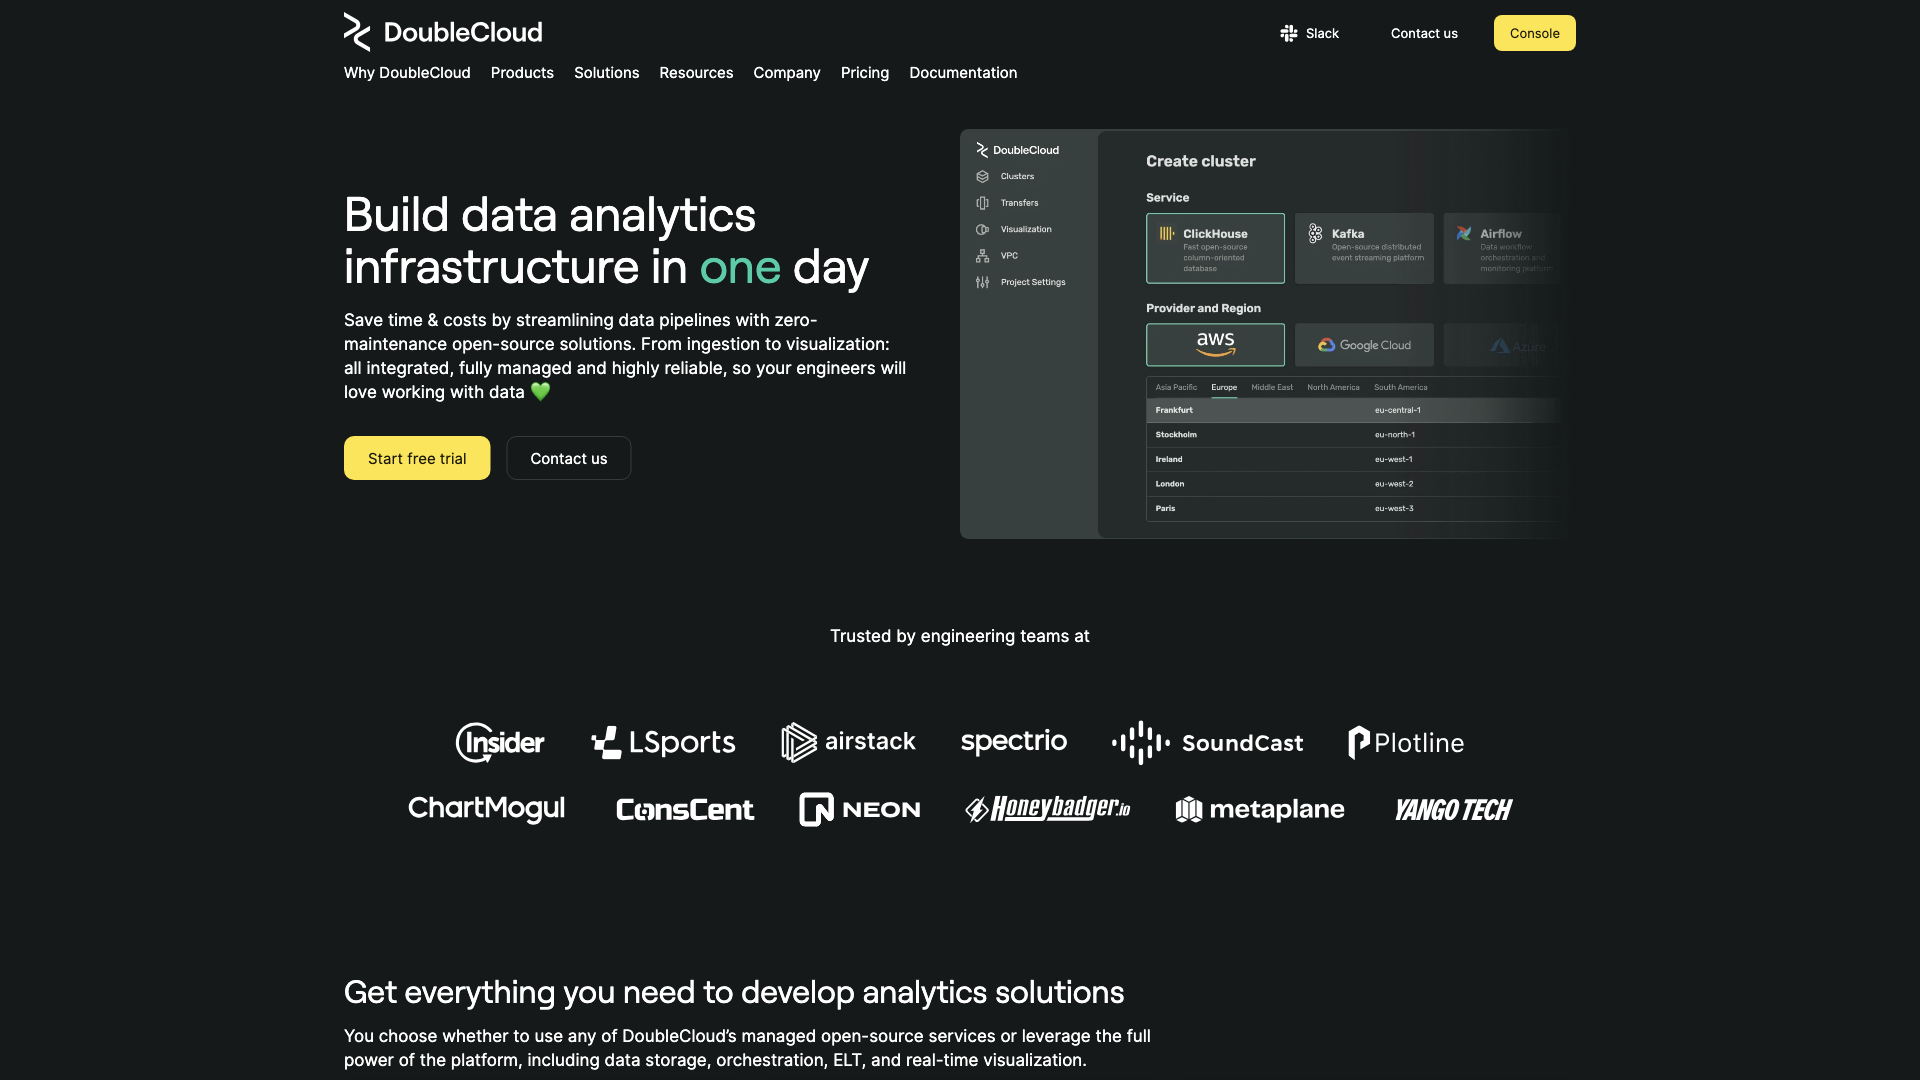Expand the Products navigation menu
This screenshot has height=1080, width=1920.
point(522,73)
